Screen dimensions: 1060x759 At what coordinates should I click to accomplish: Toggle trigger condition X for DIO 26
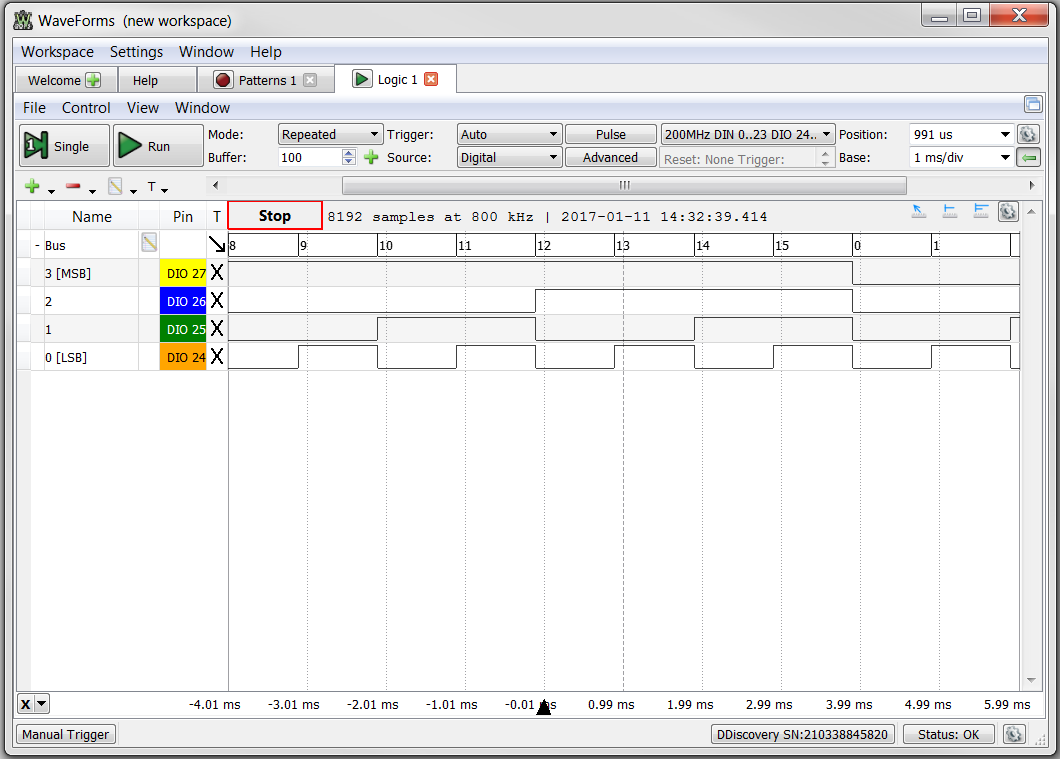pyautogui.click(x=216, y=301)
